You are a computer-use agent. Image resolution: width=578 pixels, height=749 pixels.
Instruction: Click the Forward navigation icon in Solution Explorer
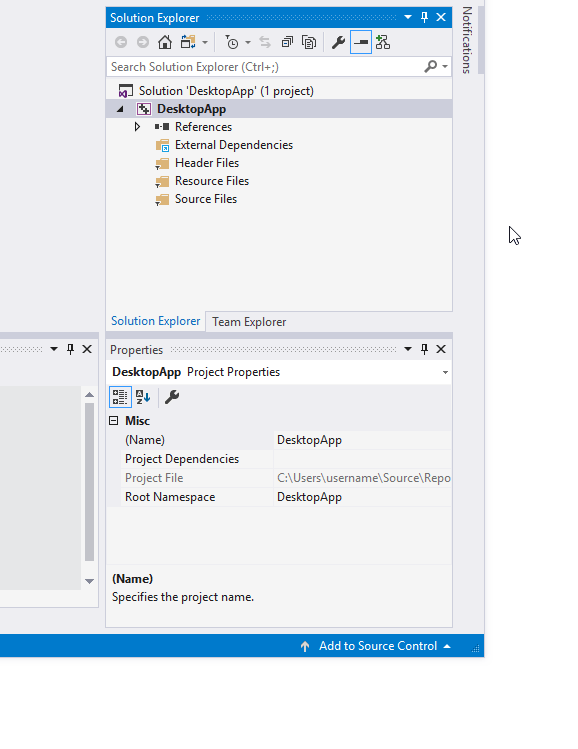click(143, 43)
